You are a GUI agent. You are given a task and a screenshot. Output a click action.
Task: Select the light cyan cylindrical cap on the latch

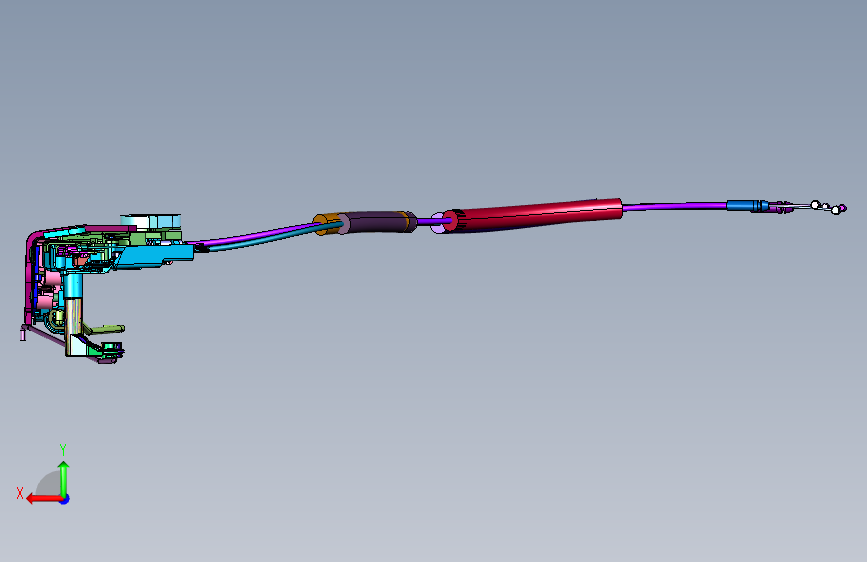point(150,221)
